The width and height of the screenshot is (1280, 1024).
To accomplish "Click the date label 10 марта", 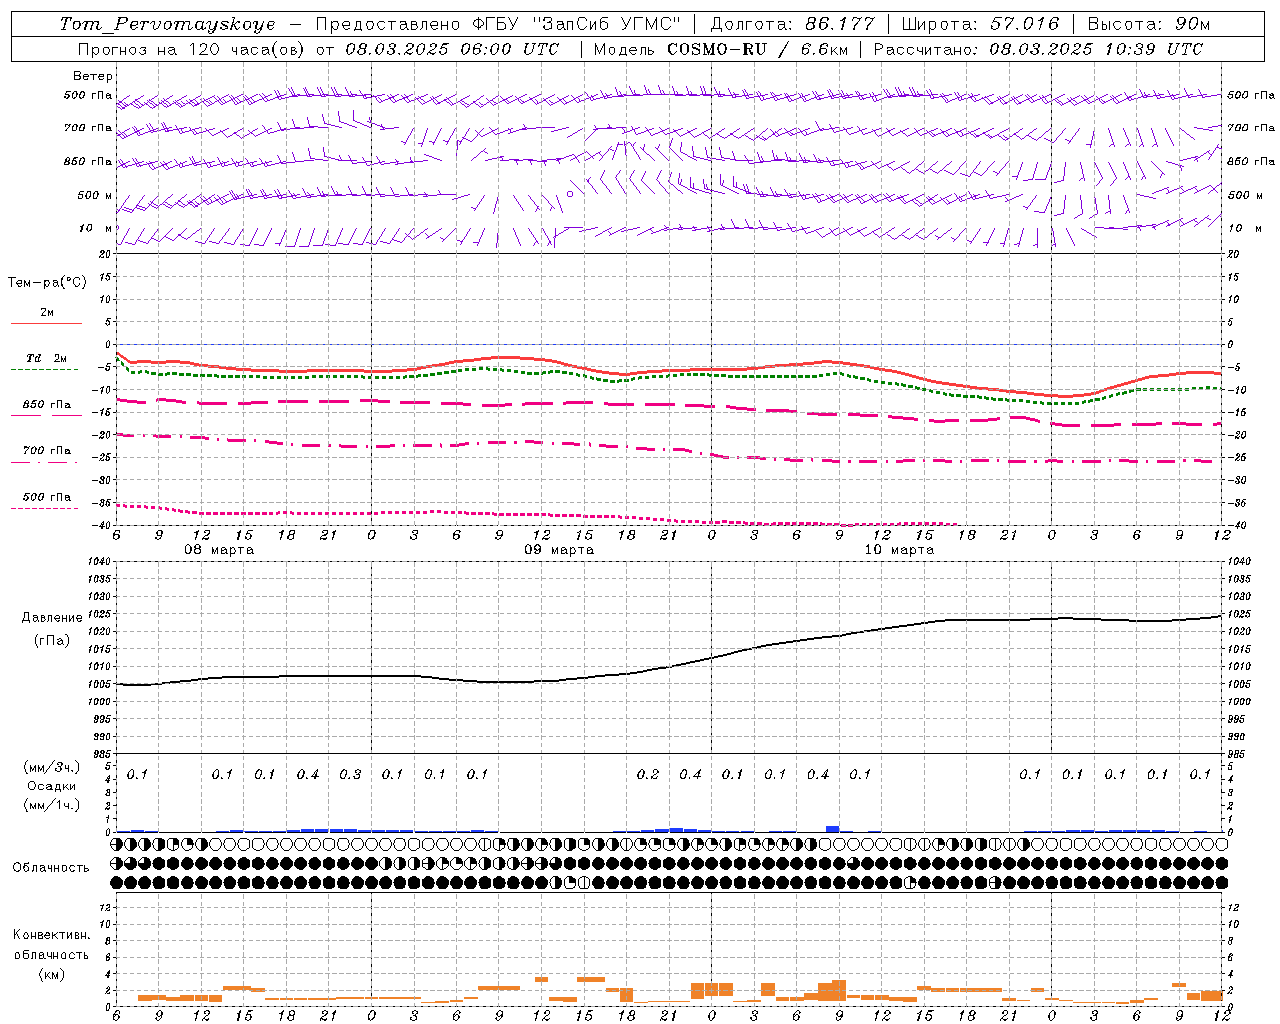I will [x=899, y=550].
